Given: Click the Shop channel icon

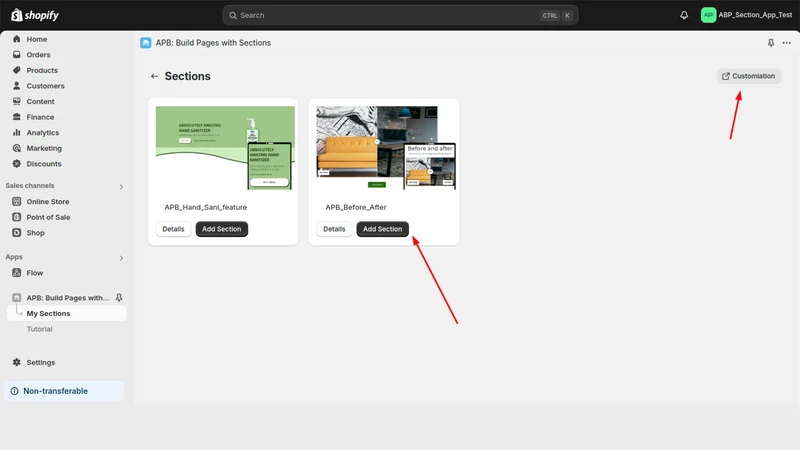Looking at the screenshot, I should [16, 233].
